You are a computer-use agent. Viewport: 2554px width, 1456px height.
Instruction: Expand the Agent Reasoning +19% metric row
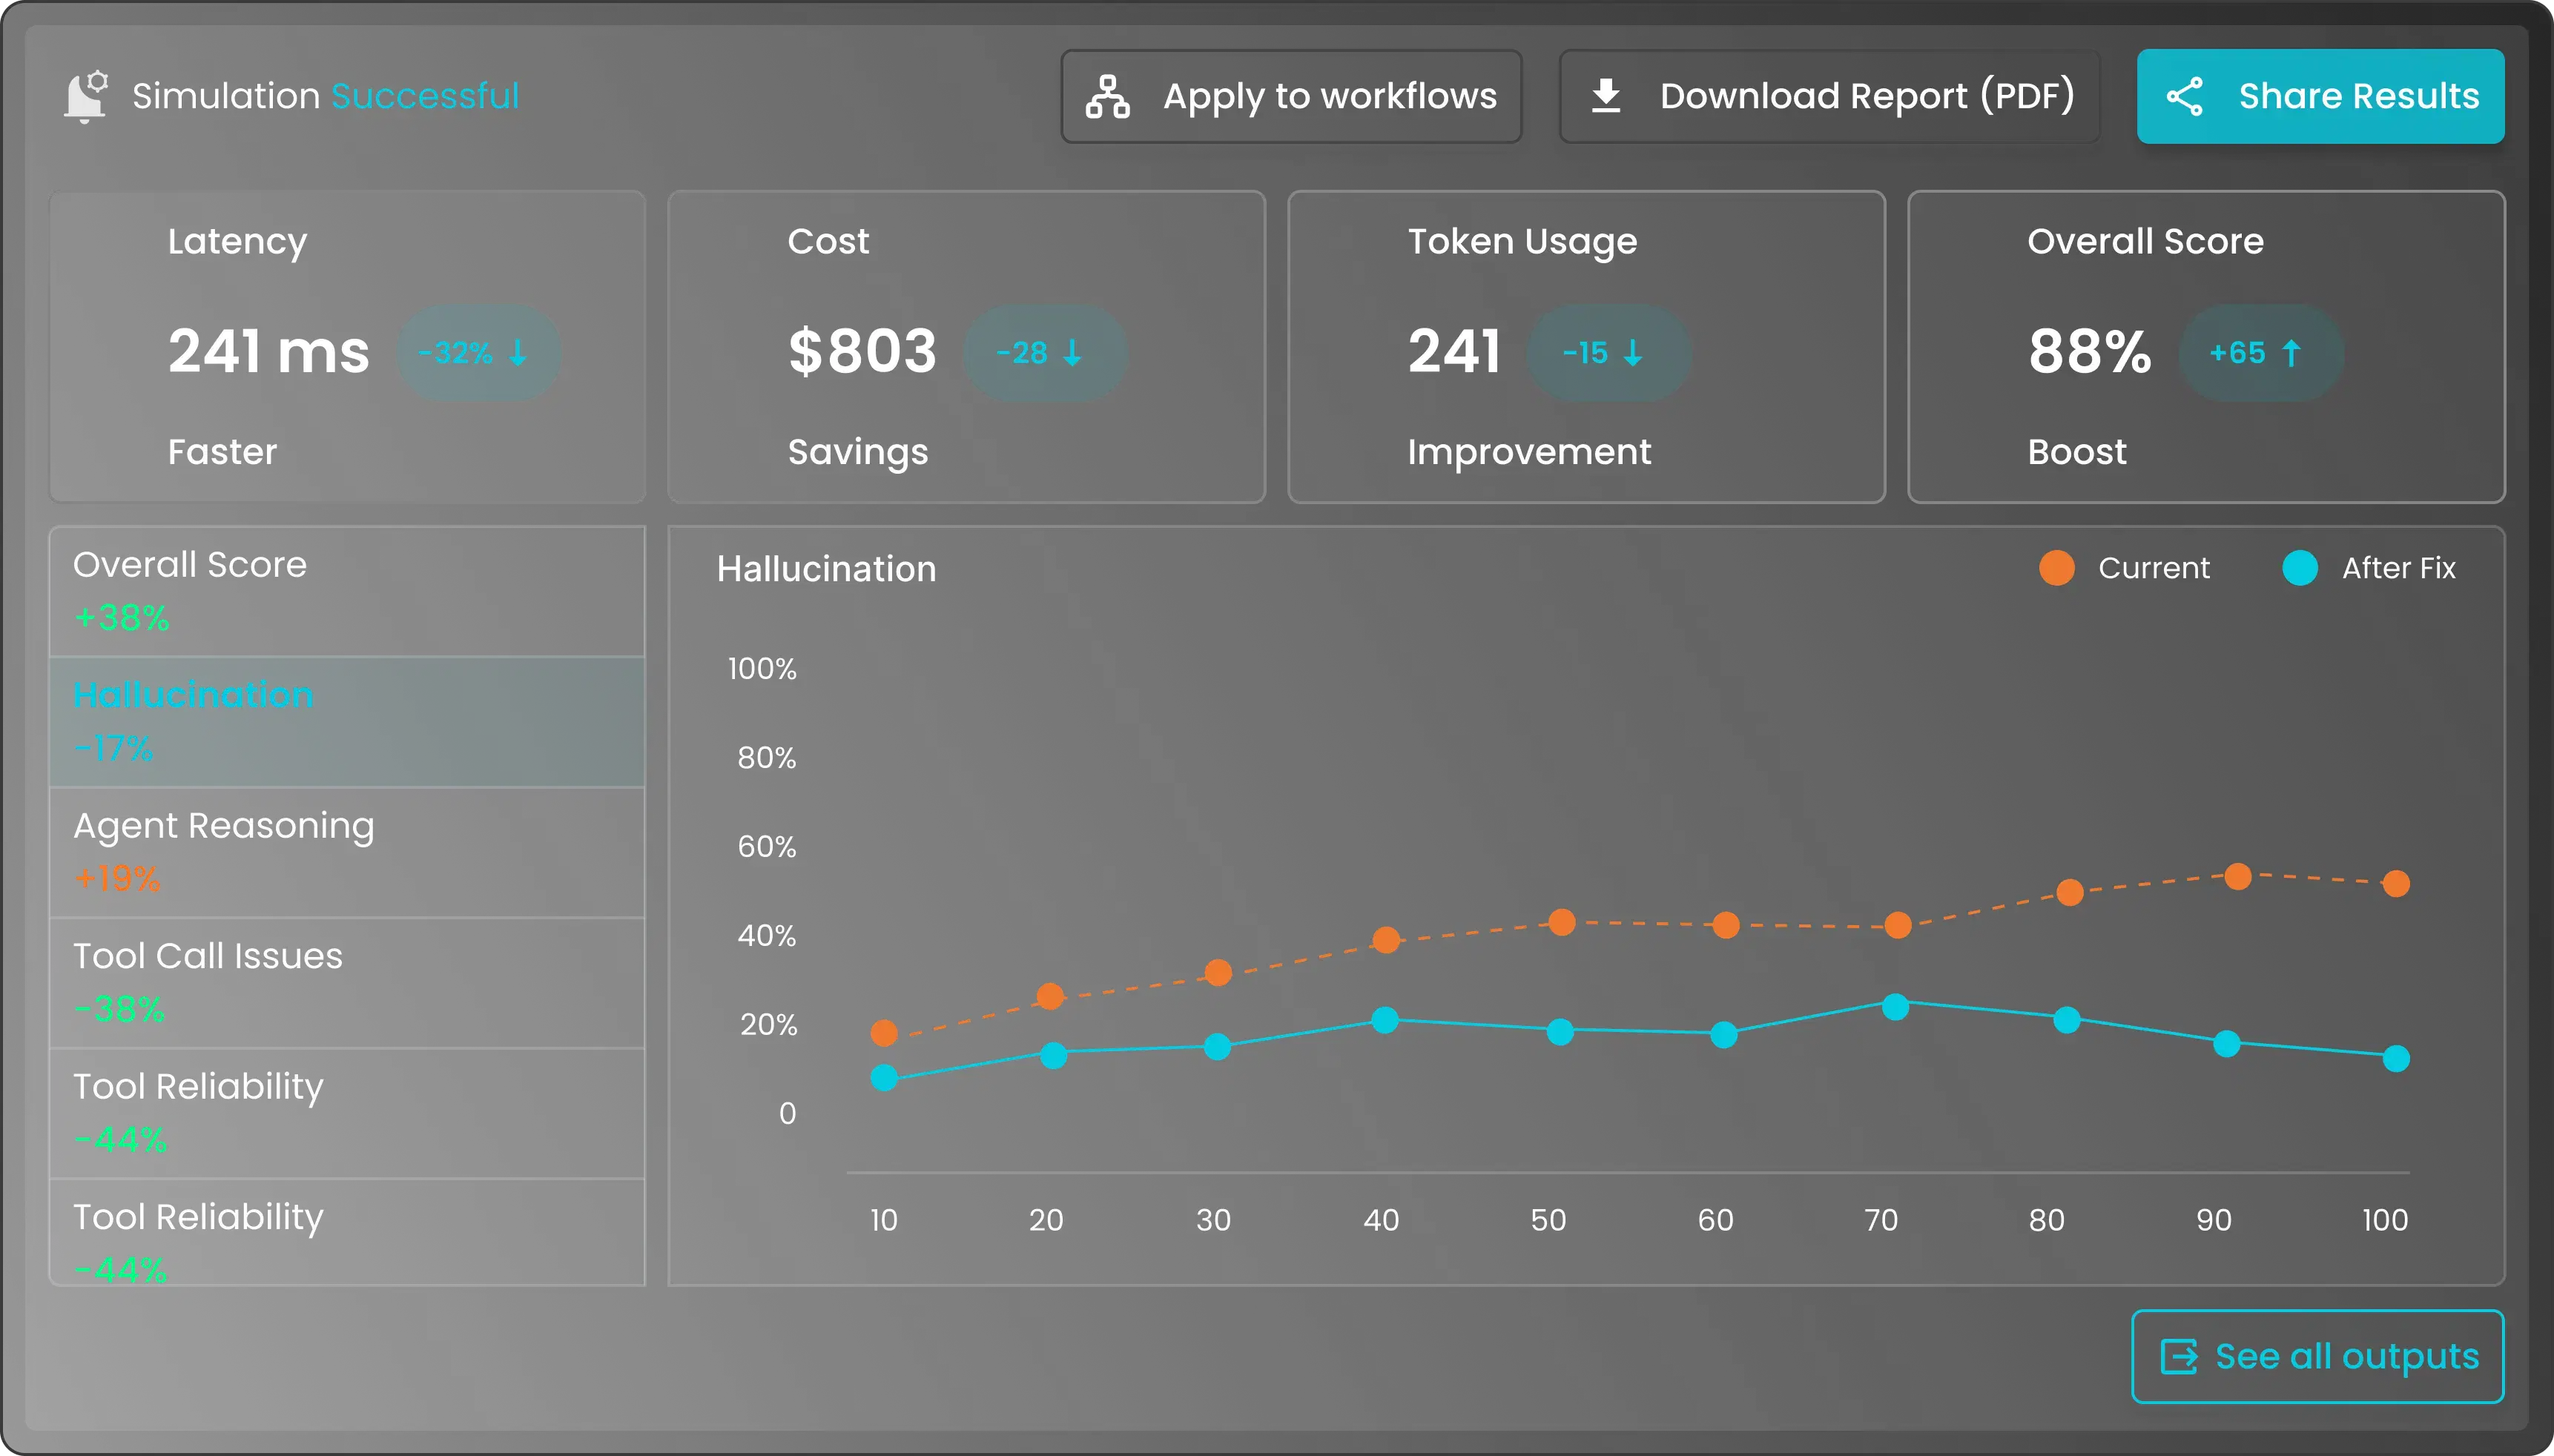click(347, 851)
